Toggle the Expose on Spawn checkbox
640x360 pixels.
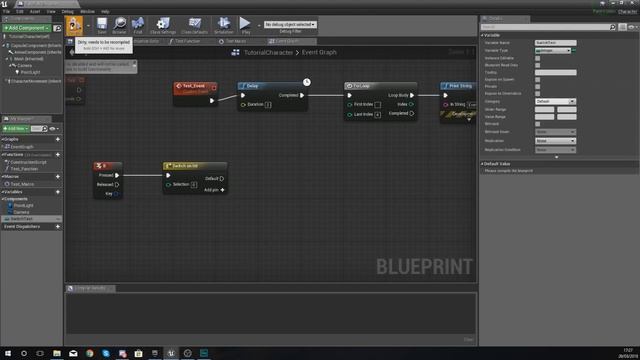tap(538, 80)
